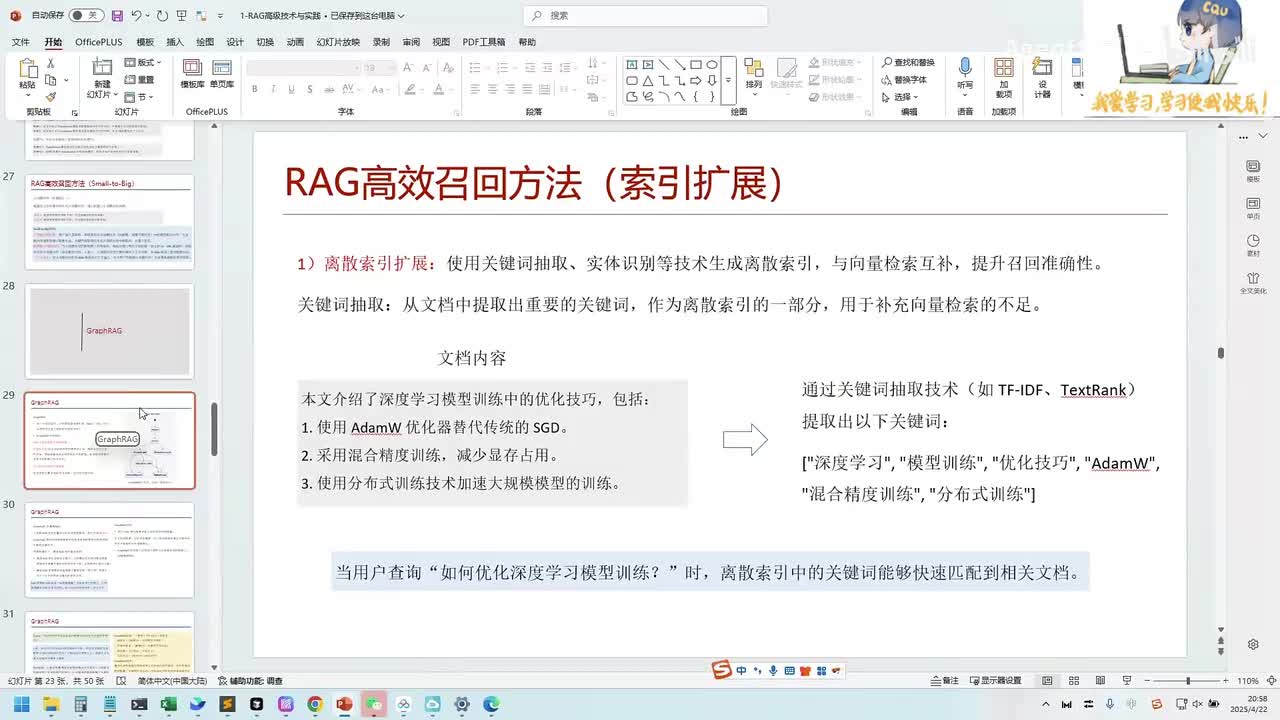
Task: Start slideshow from beginning in quick access toolbar
Action: [182, 16]
